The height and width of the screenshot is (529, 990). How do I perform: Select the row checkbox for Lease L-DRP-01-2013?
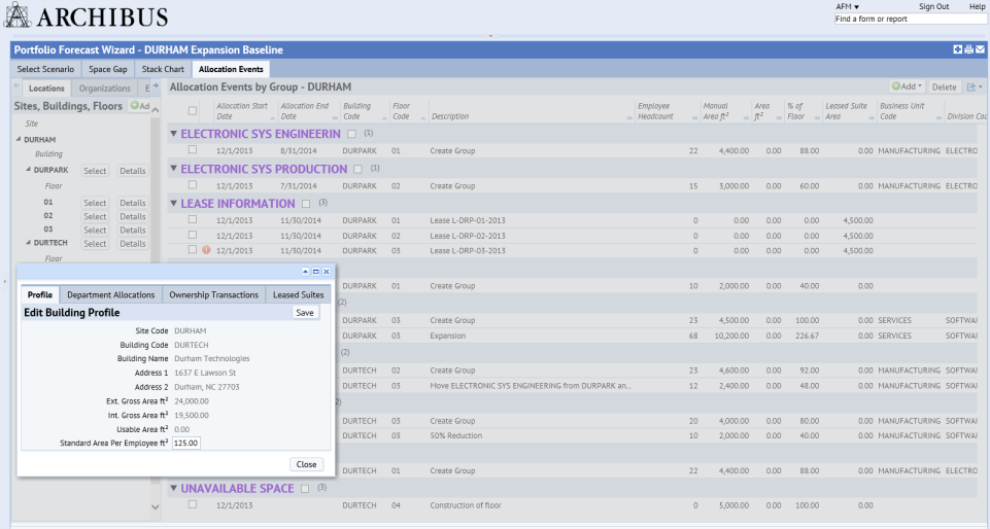(193, 220)
